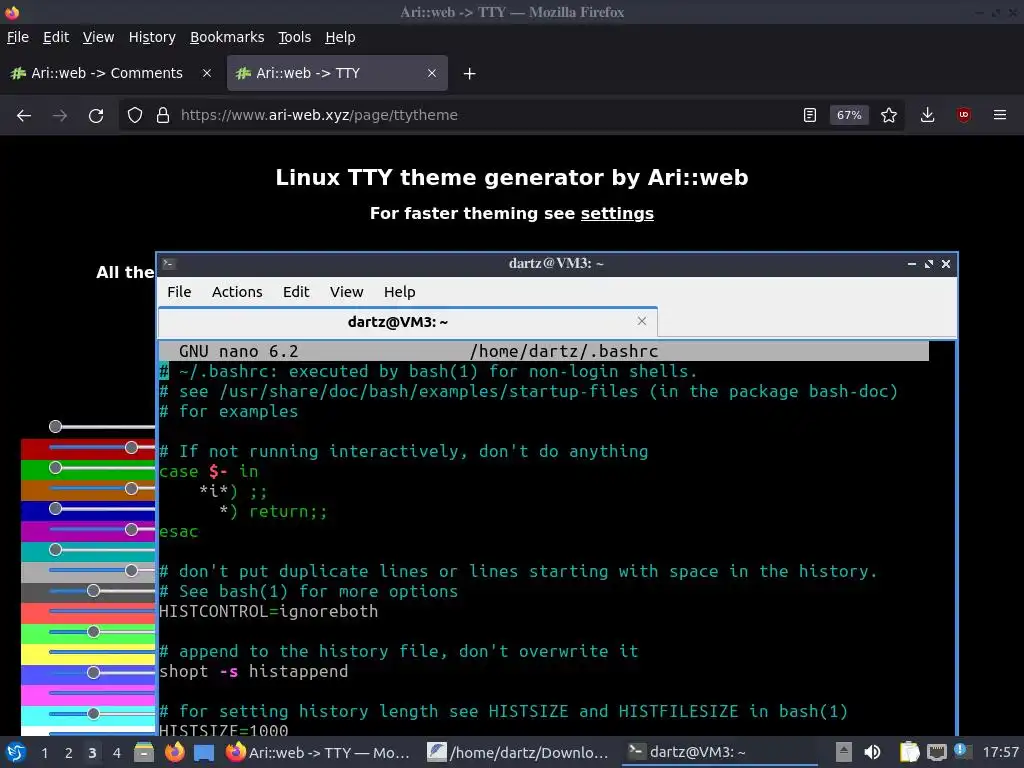Click the yellow color slider track
1024x768 pixels.
click(x=102, y=652)
